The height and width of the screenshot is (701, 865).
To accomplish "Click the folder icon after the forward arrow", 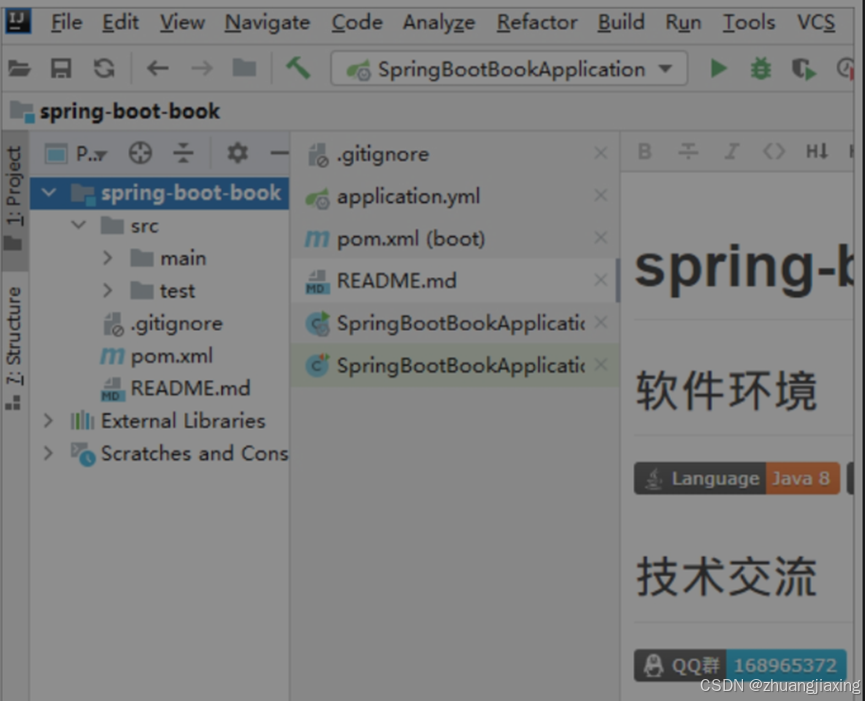I will click(x=244, y=68).
